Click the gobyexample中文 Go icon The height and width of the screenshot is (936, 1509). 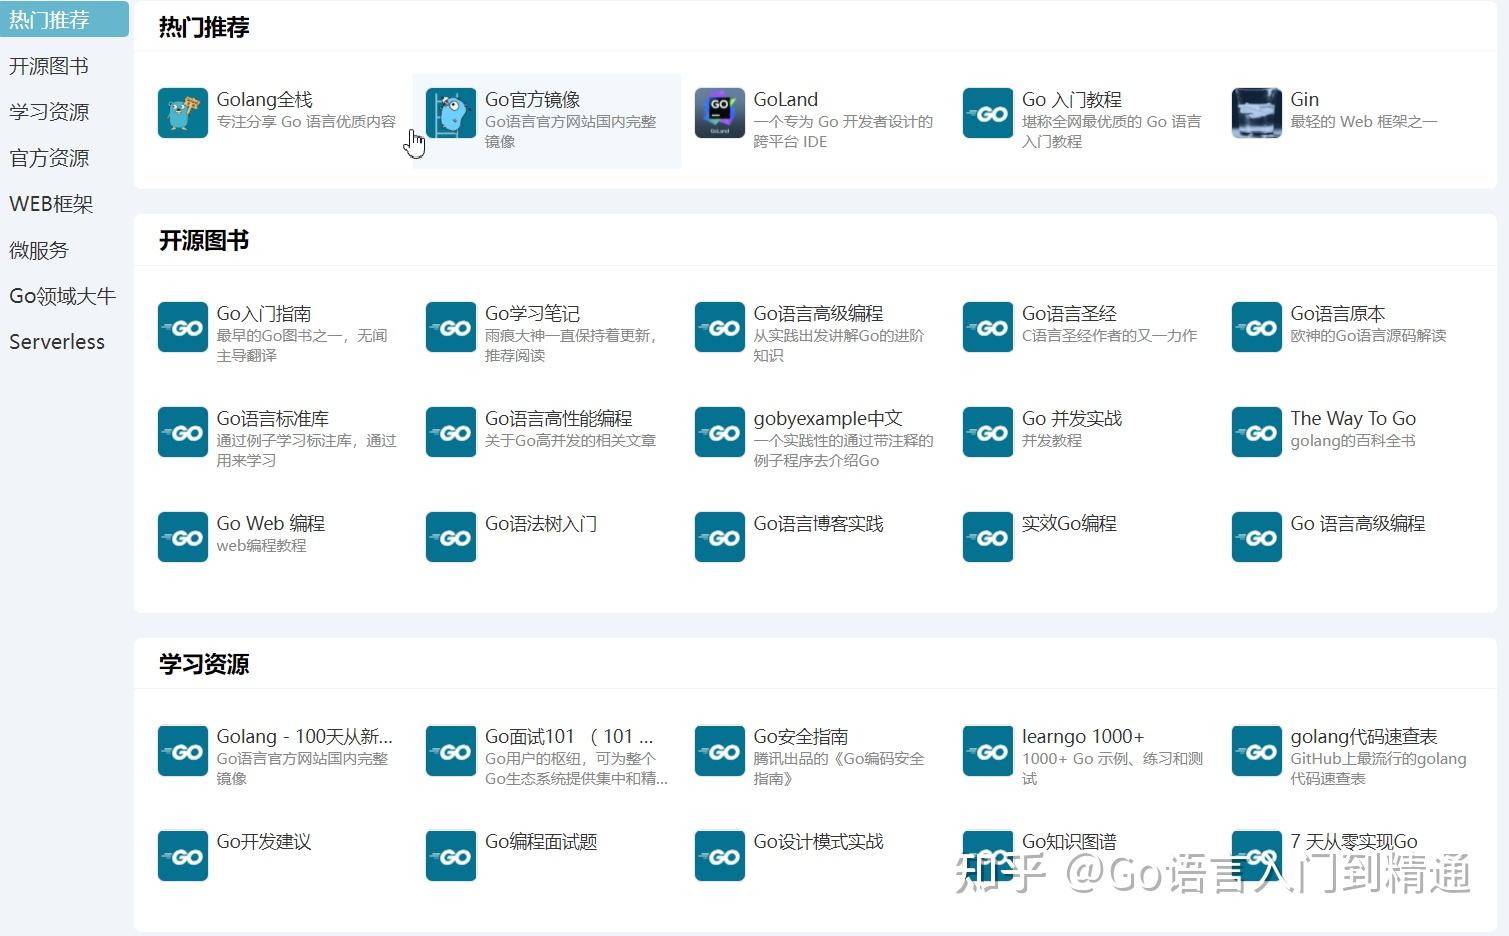coord(719,432)
